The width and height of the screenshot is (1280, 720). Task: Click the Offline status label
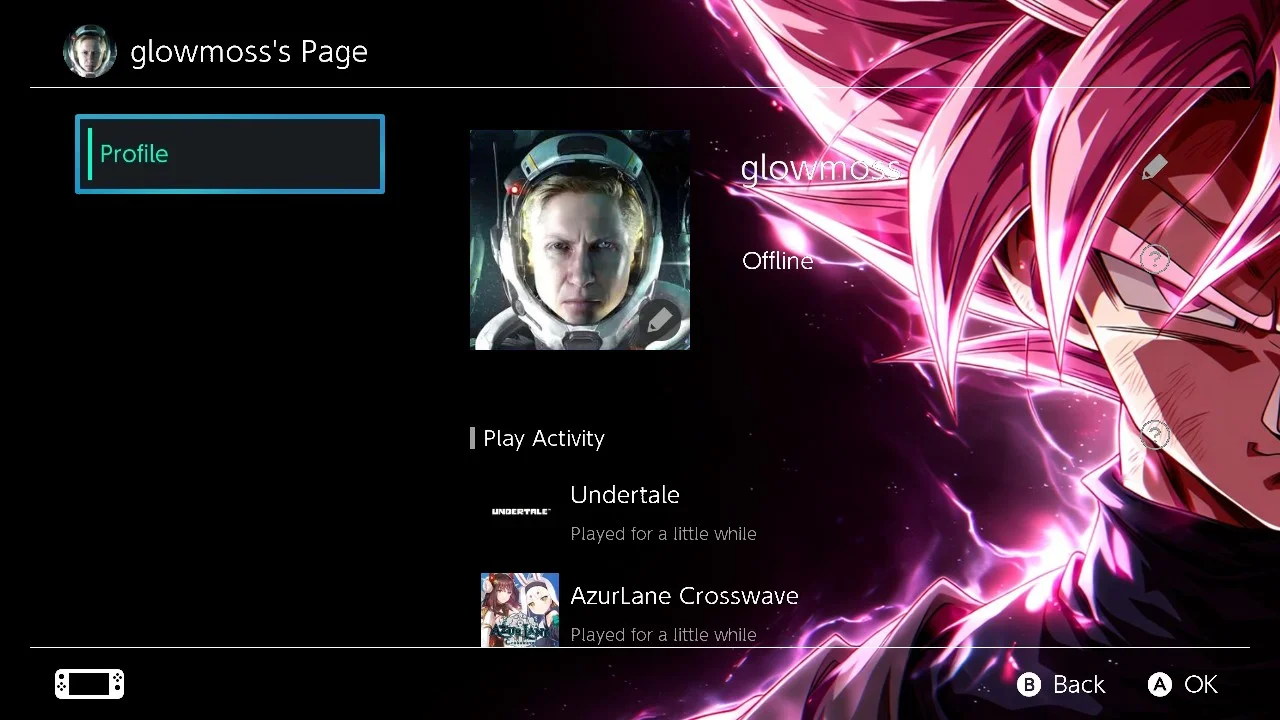coord(777,261)
